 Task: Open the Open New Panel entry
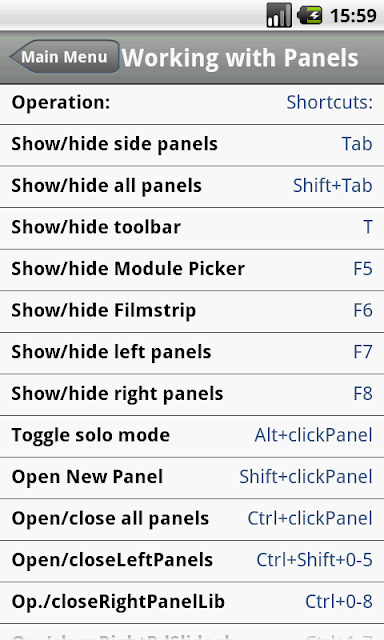pyautogui.click(x=192, y=478)
